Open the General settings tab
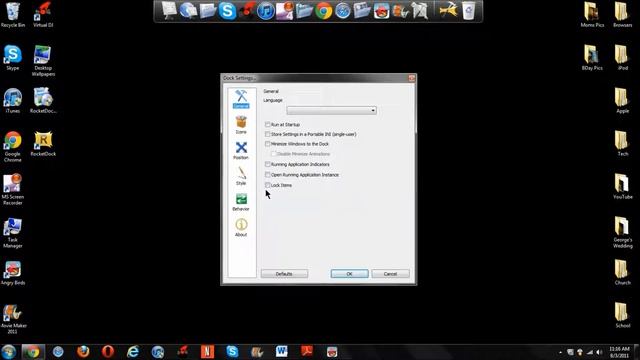Image resolution: width=640 pixels, height=360 pixels. click(241, 99)
